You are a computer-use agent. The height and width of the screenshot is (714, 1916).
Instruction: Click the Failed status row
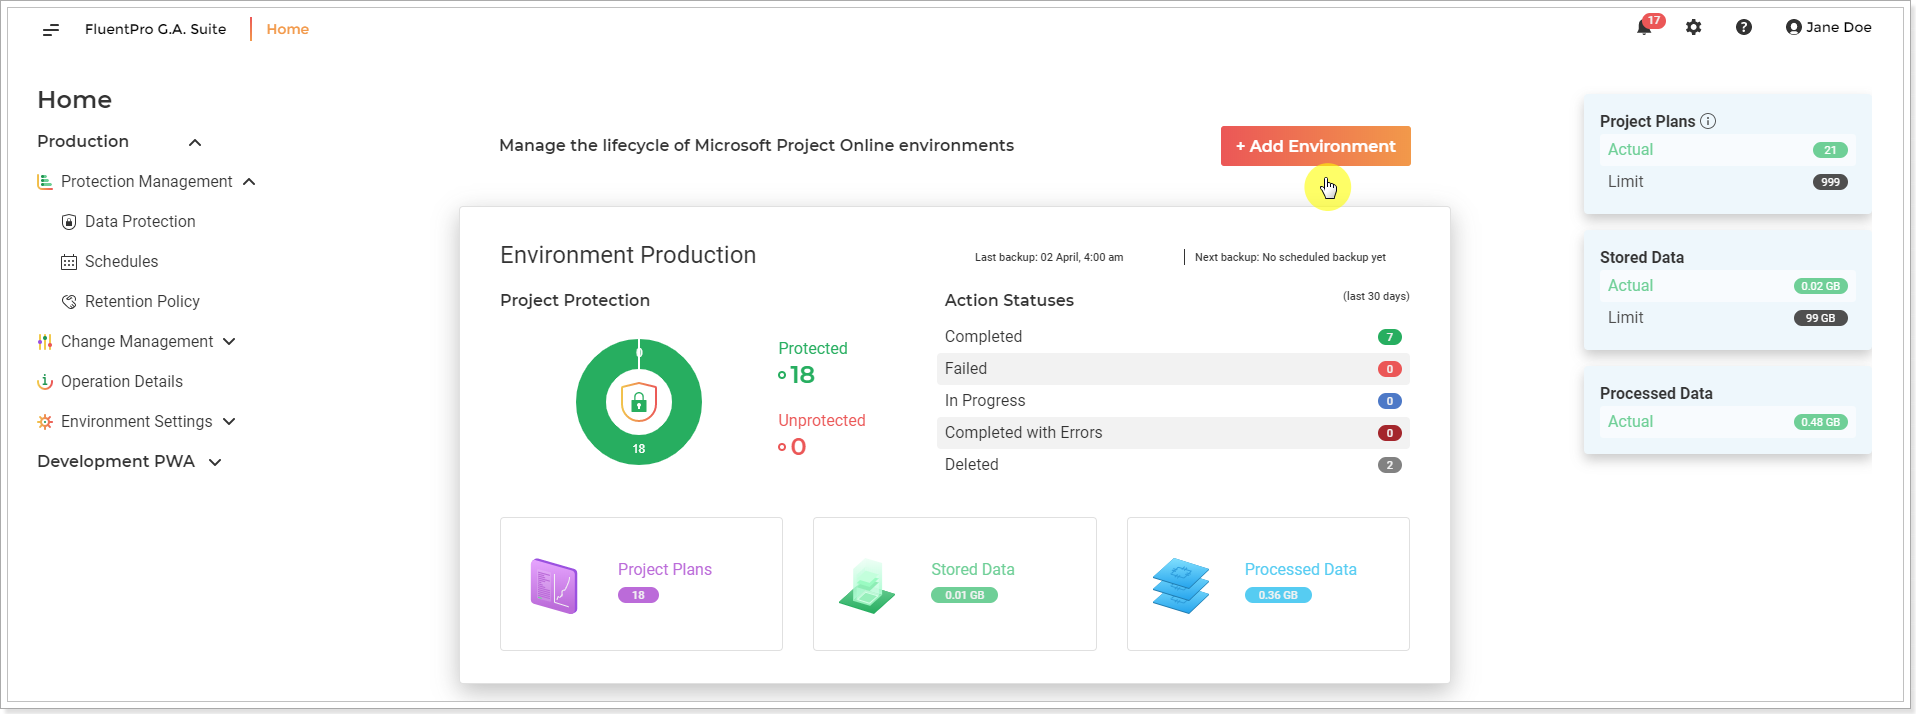click(x=1173, y=369)
